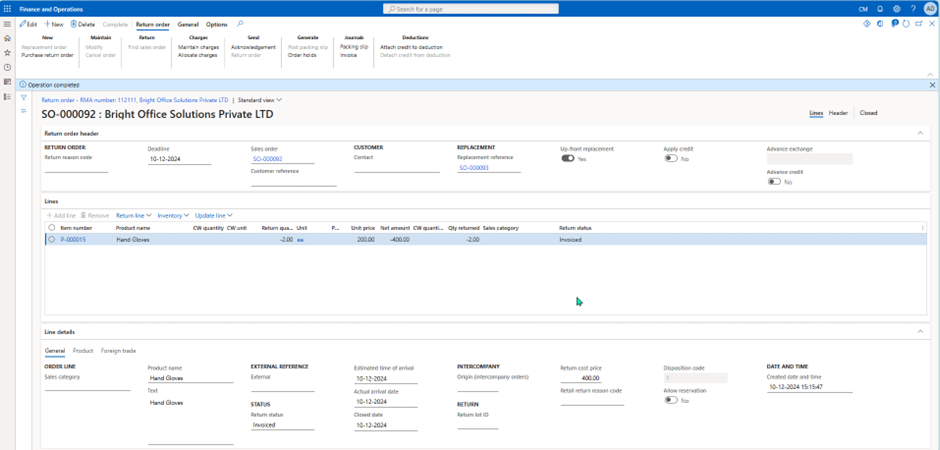The height and width of the screenshot is (450, 940).
Task: Open sales order SO-000092 link
Action: [x=267, y=159]
